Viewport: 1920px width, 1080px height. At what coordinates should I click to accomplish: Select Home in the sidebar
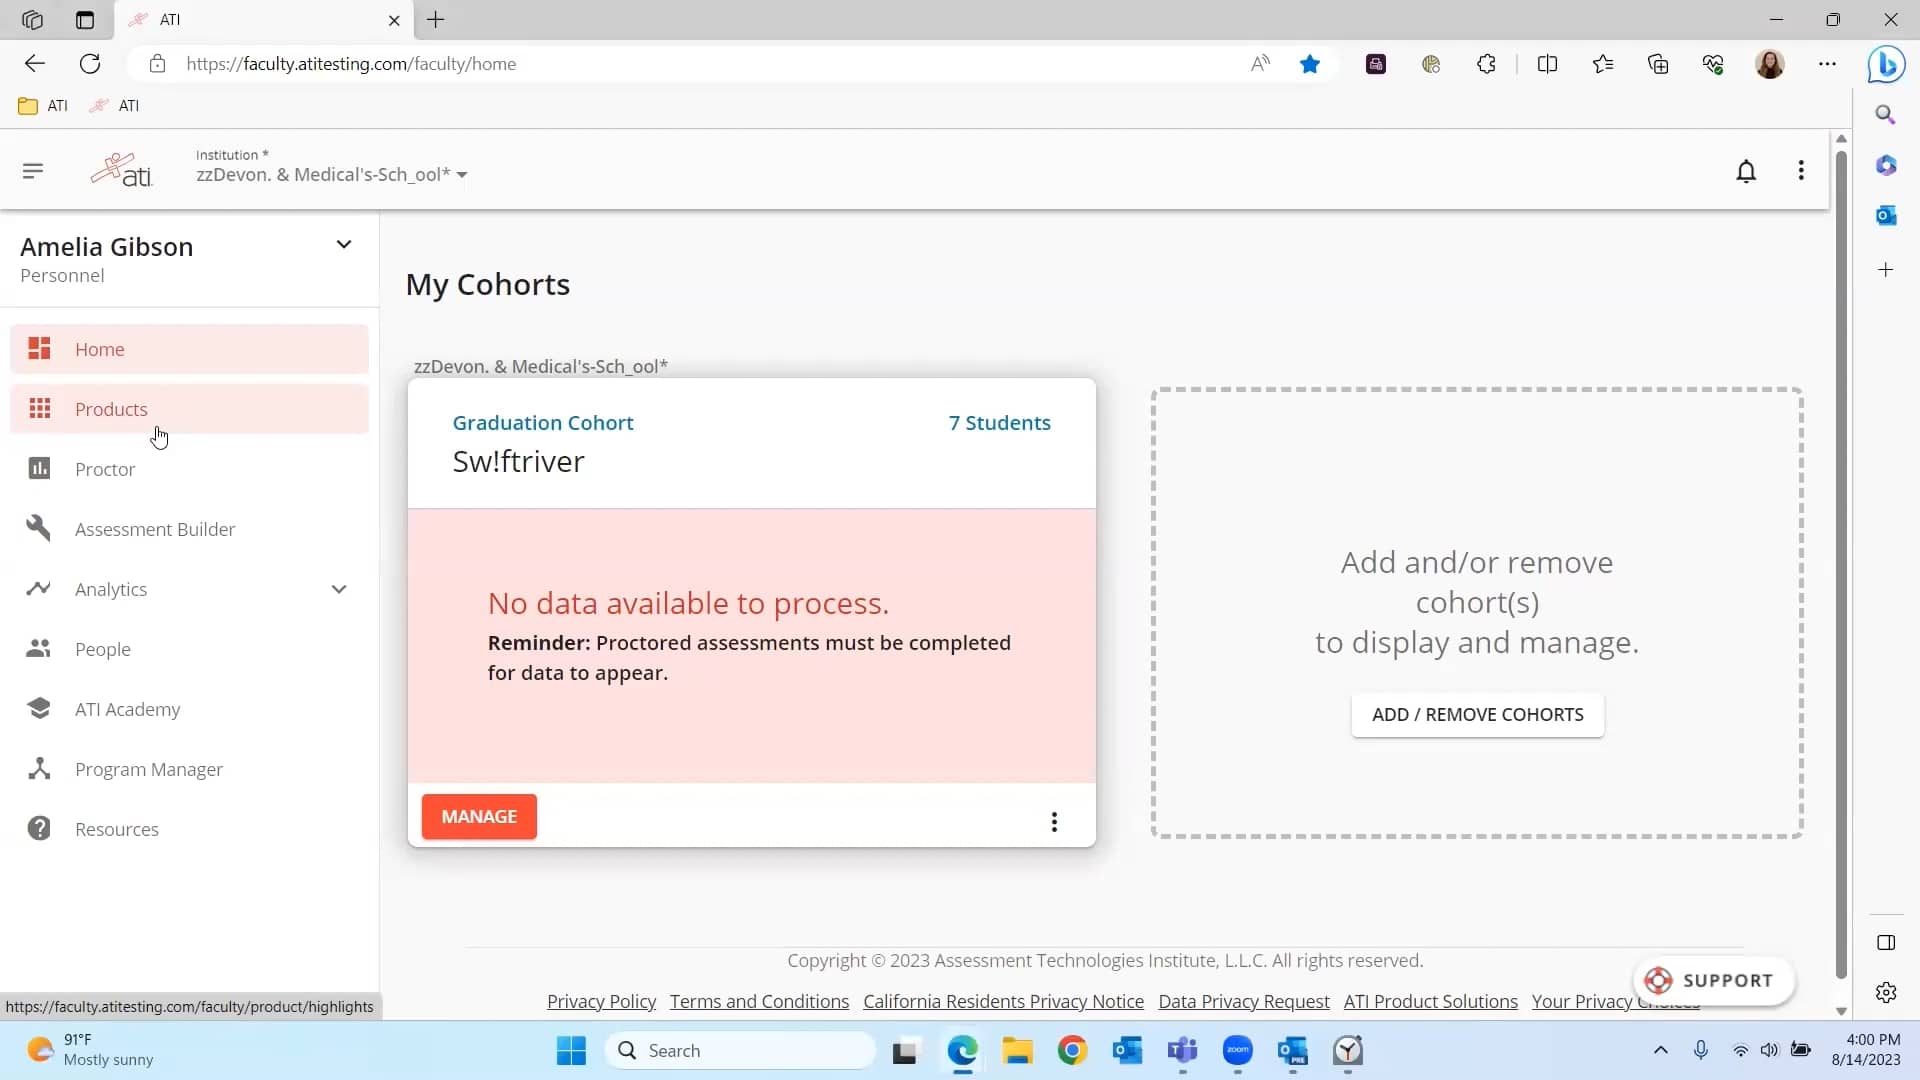click(100, 349)
